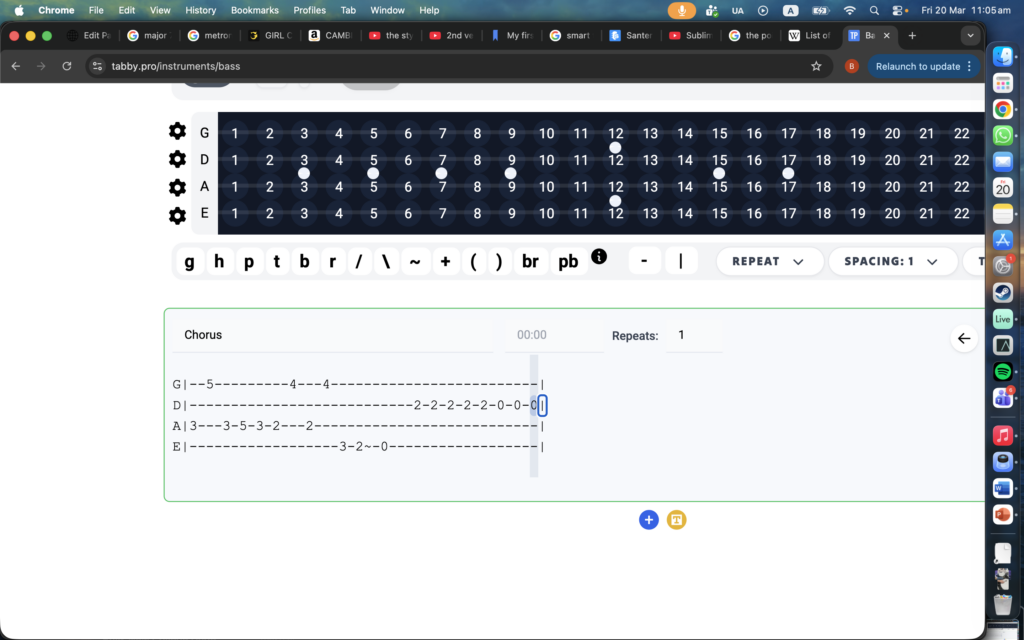This screenshot has width=1024, height=640.
Task: Insert vibrato with the ~ symbol key
Action: 414,262
